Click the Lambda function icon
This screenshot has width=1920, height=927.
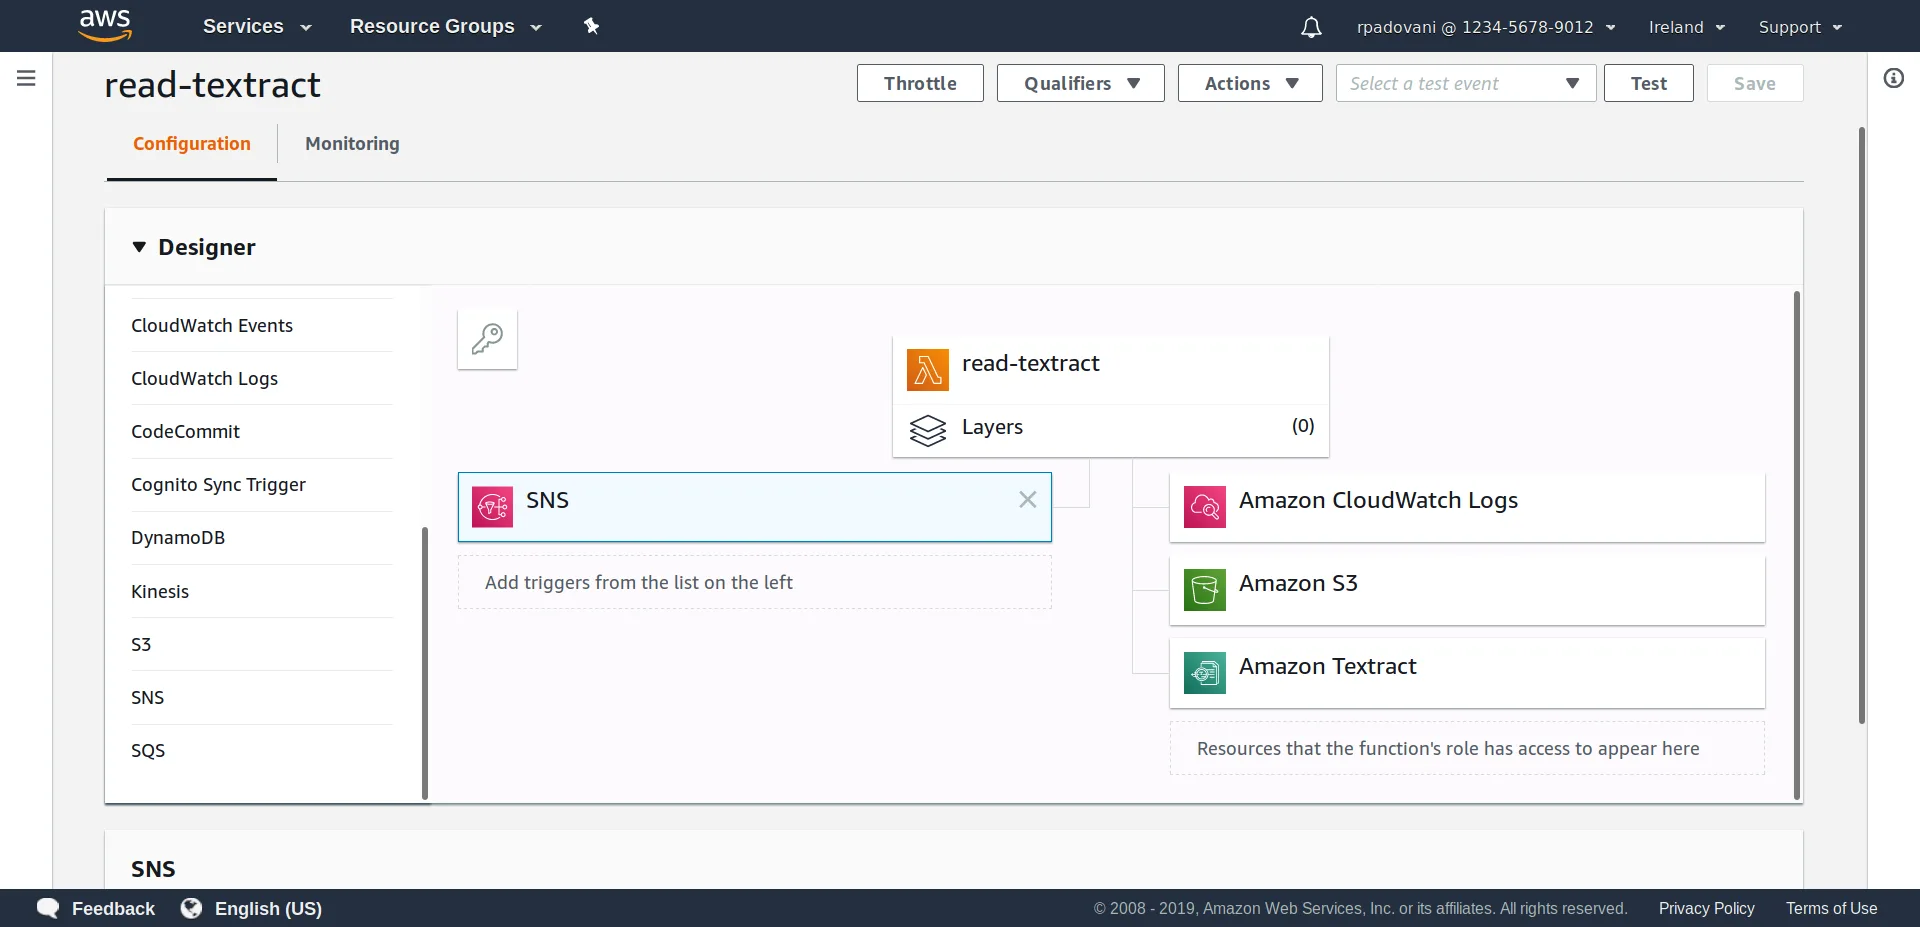pos(927,370)
